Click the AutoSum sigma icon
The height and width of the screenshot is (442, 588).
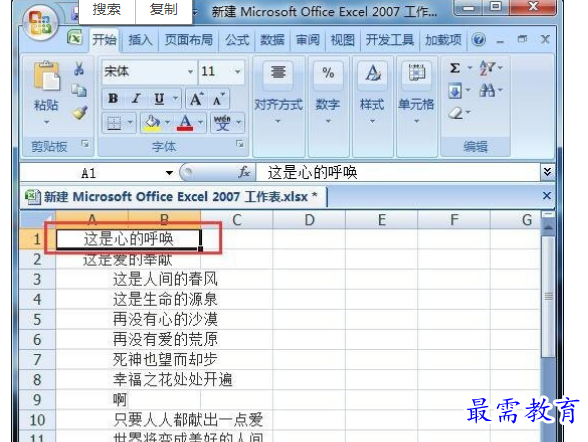tap(454, 68)
